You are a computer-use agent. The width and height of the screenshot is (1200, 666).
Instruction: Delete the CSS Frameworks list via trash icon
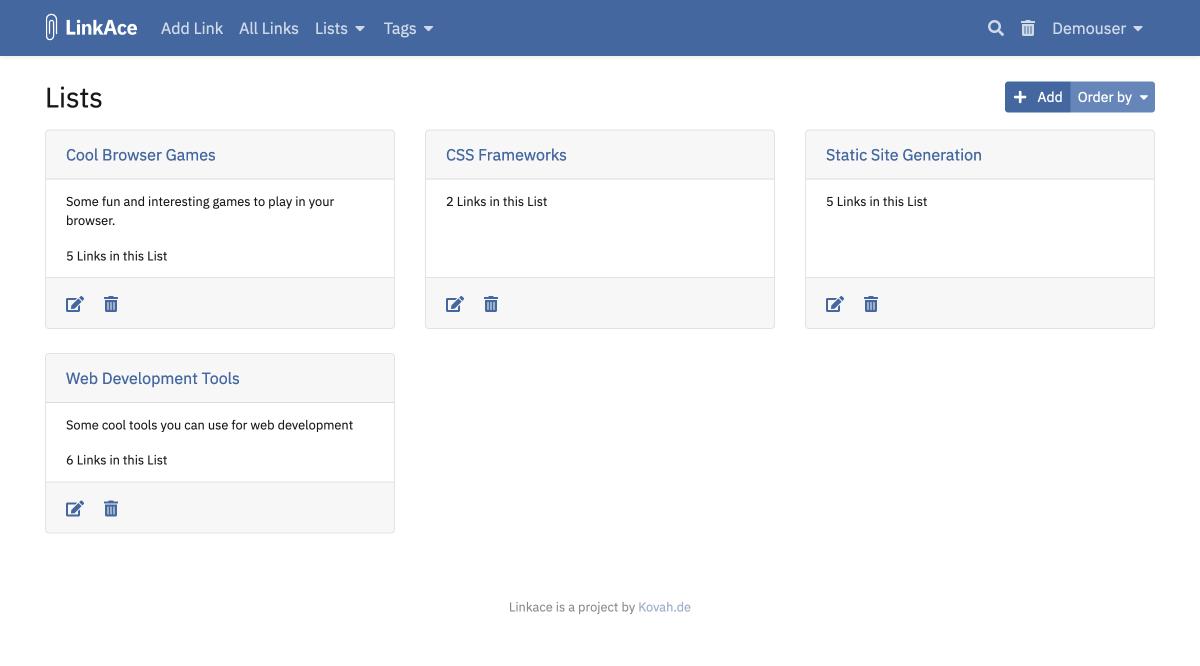coord(490,304)
